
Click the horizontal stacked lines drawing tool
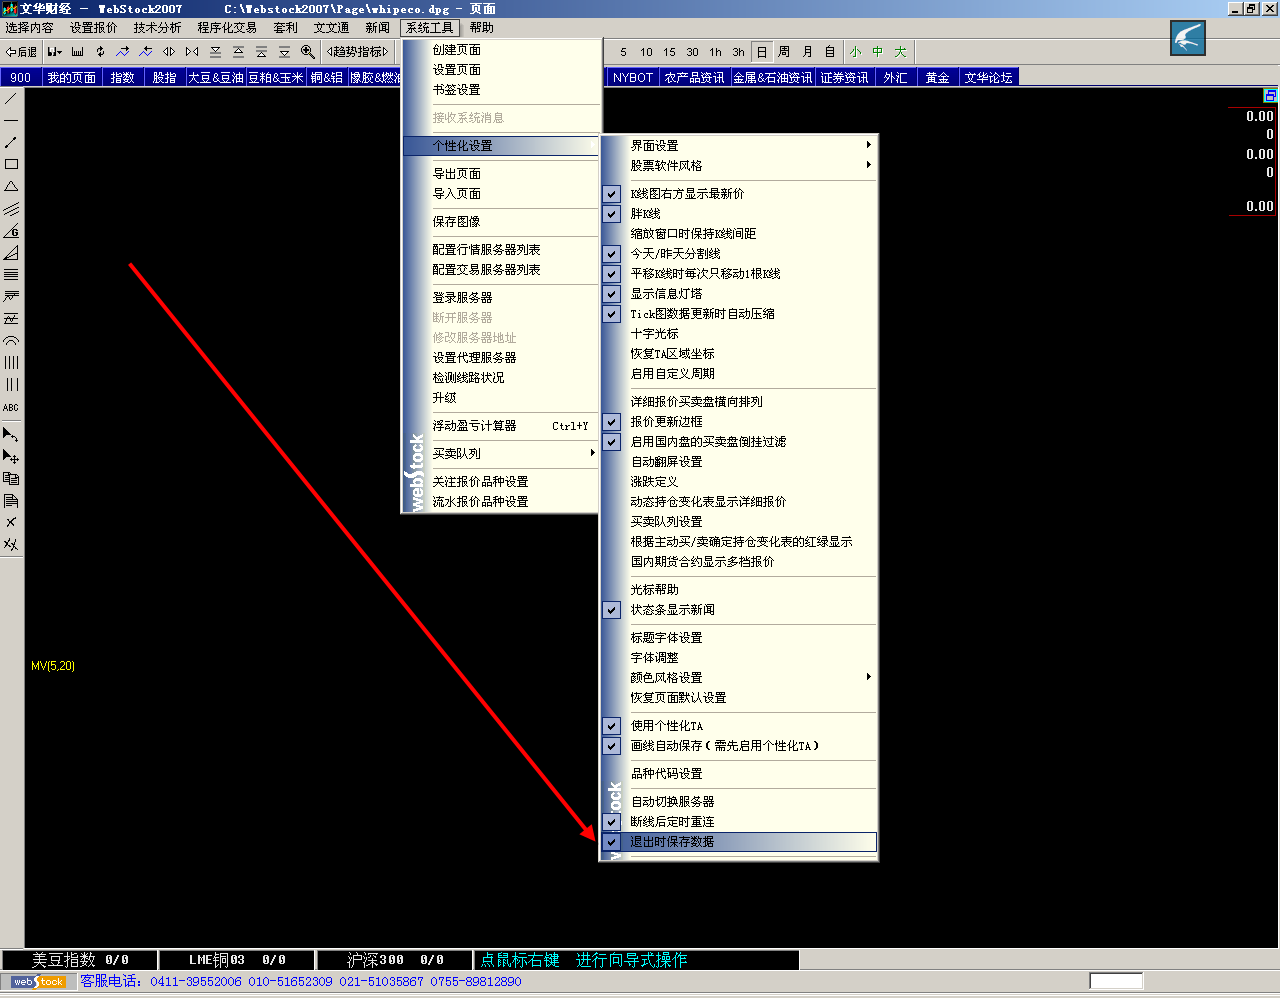tap(11, 274)
